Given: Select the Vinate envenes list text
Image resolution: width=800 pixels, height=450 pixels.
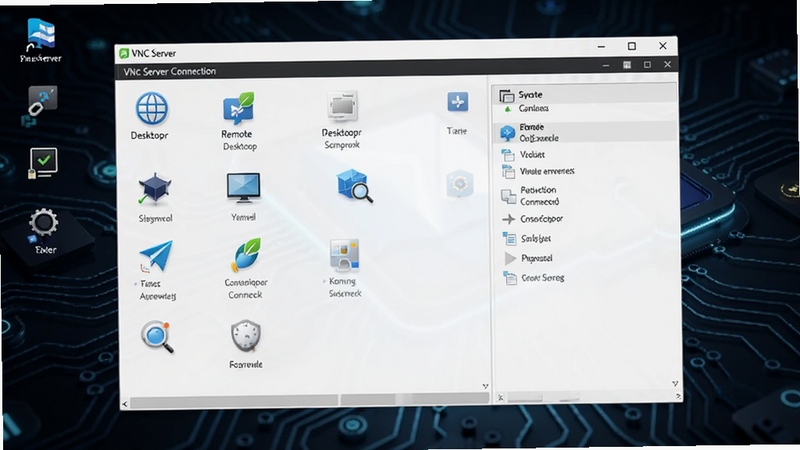Looking at the screenshot, I should tap(547, 171).
